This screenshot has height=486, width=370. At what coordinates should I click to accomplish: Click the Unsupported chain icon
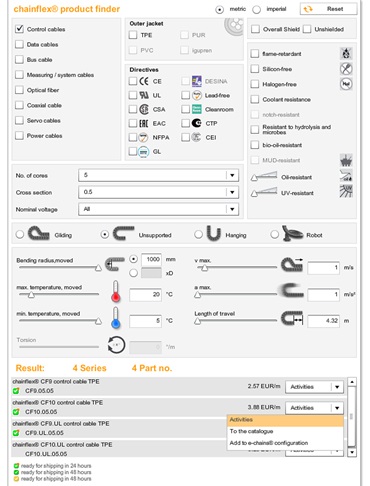[x=123, y=234]
